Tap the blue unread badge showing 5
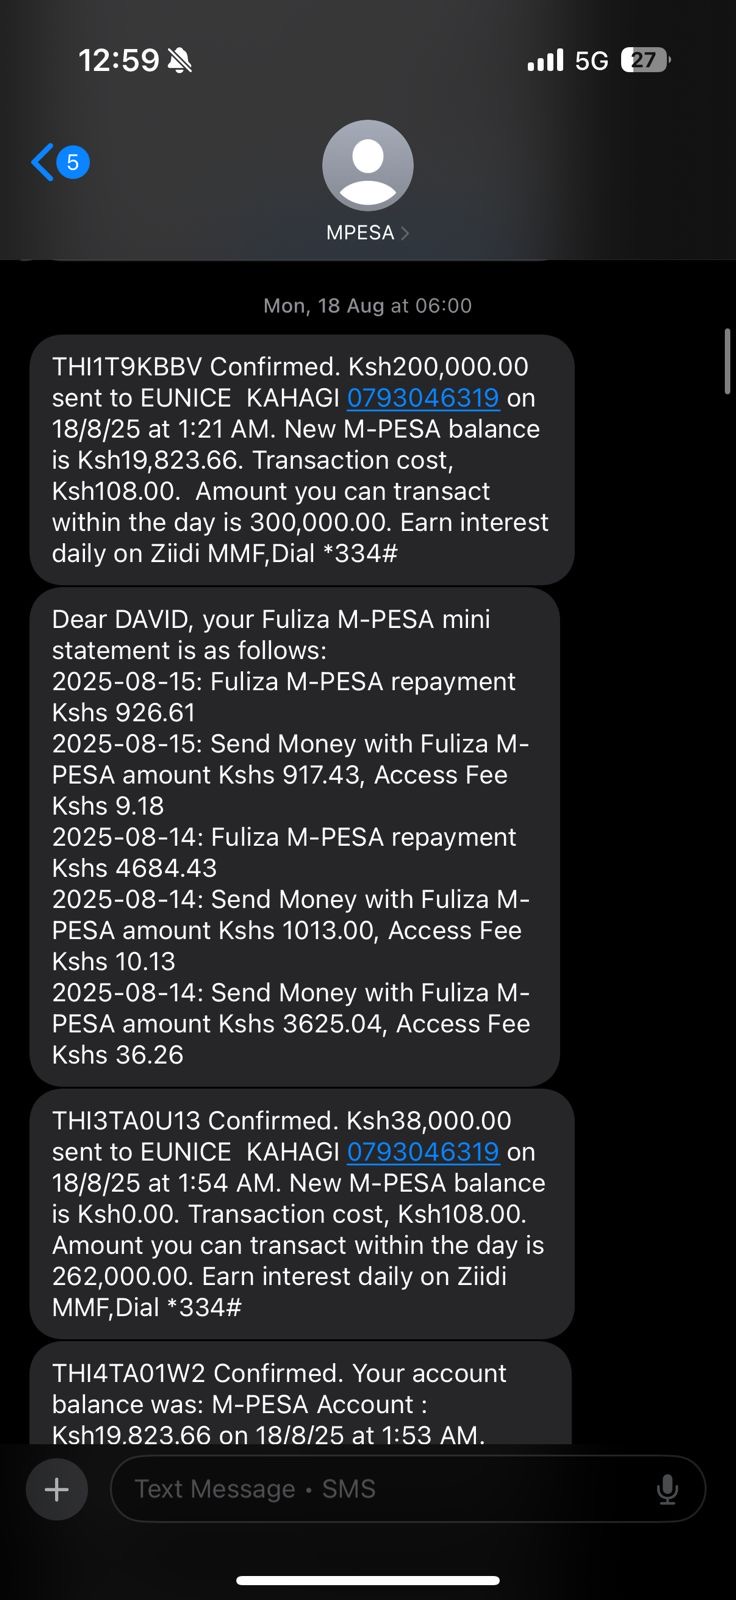Screen dimensions: 736x1600 click(x=73, y=162)
